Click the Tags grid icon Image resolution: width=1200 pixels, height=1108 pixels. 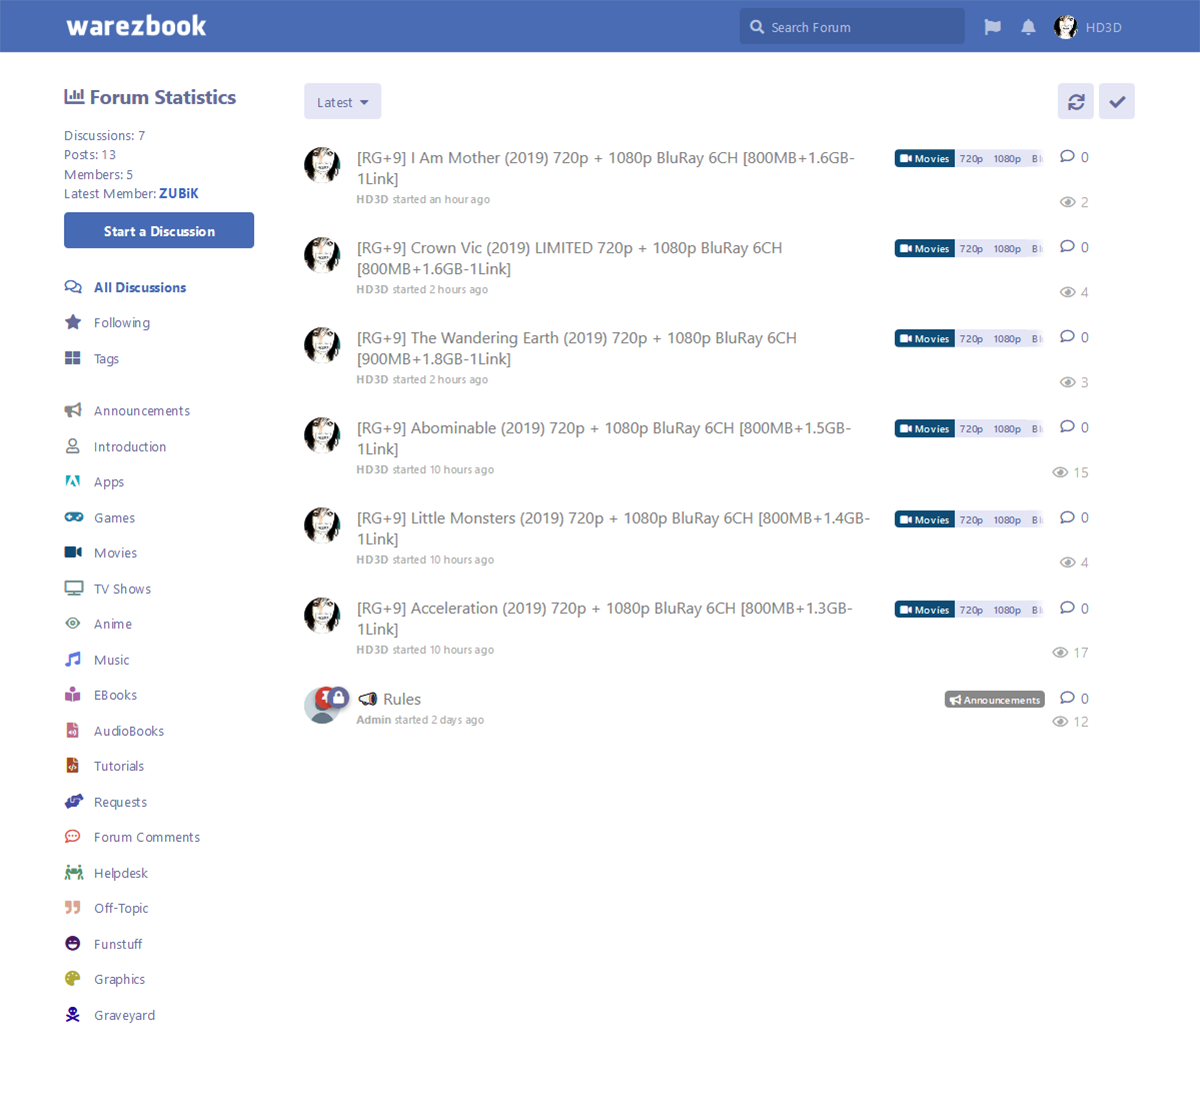(x=73, y=358)
